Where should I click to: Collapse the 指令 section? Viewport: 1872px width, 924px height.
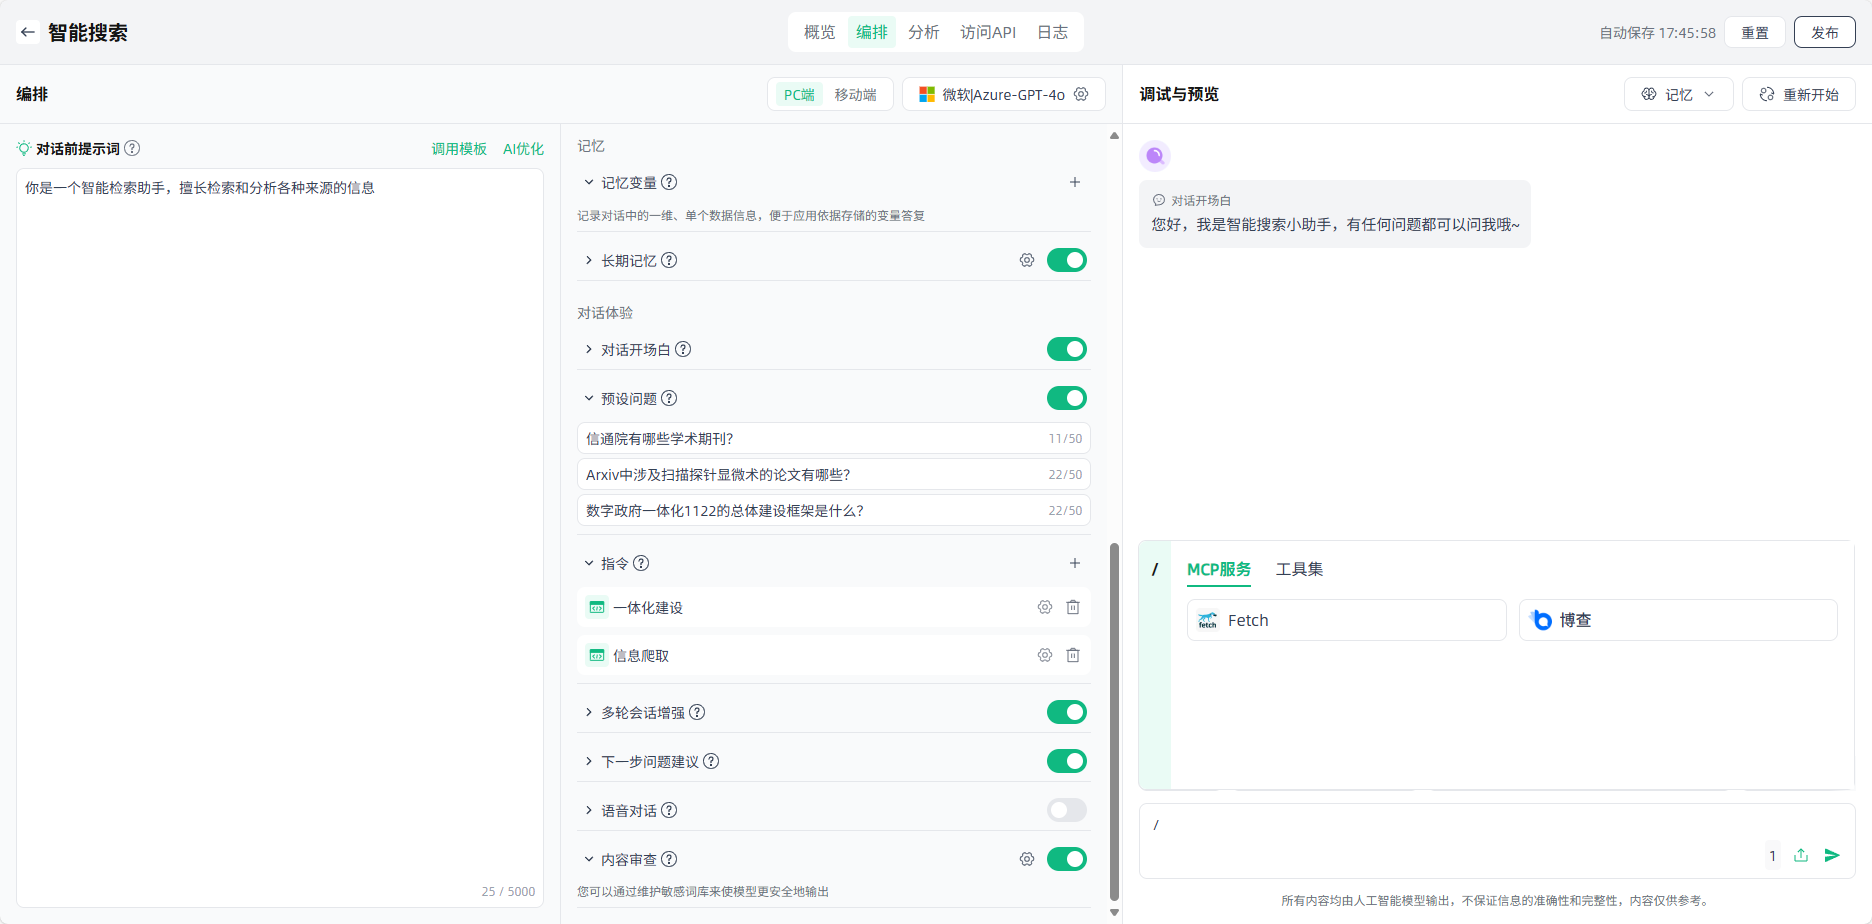[x=589, y=563]
